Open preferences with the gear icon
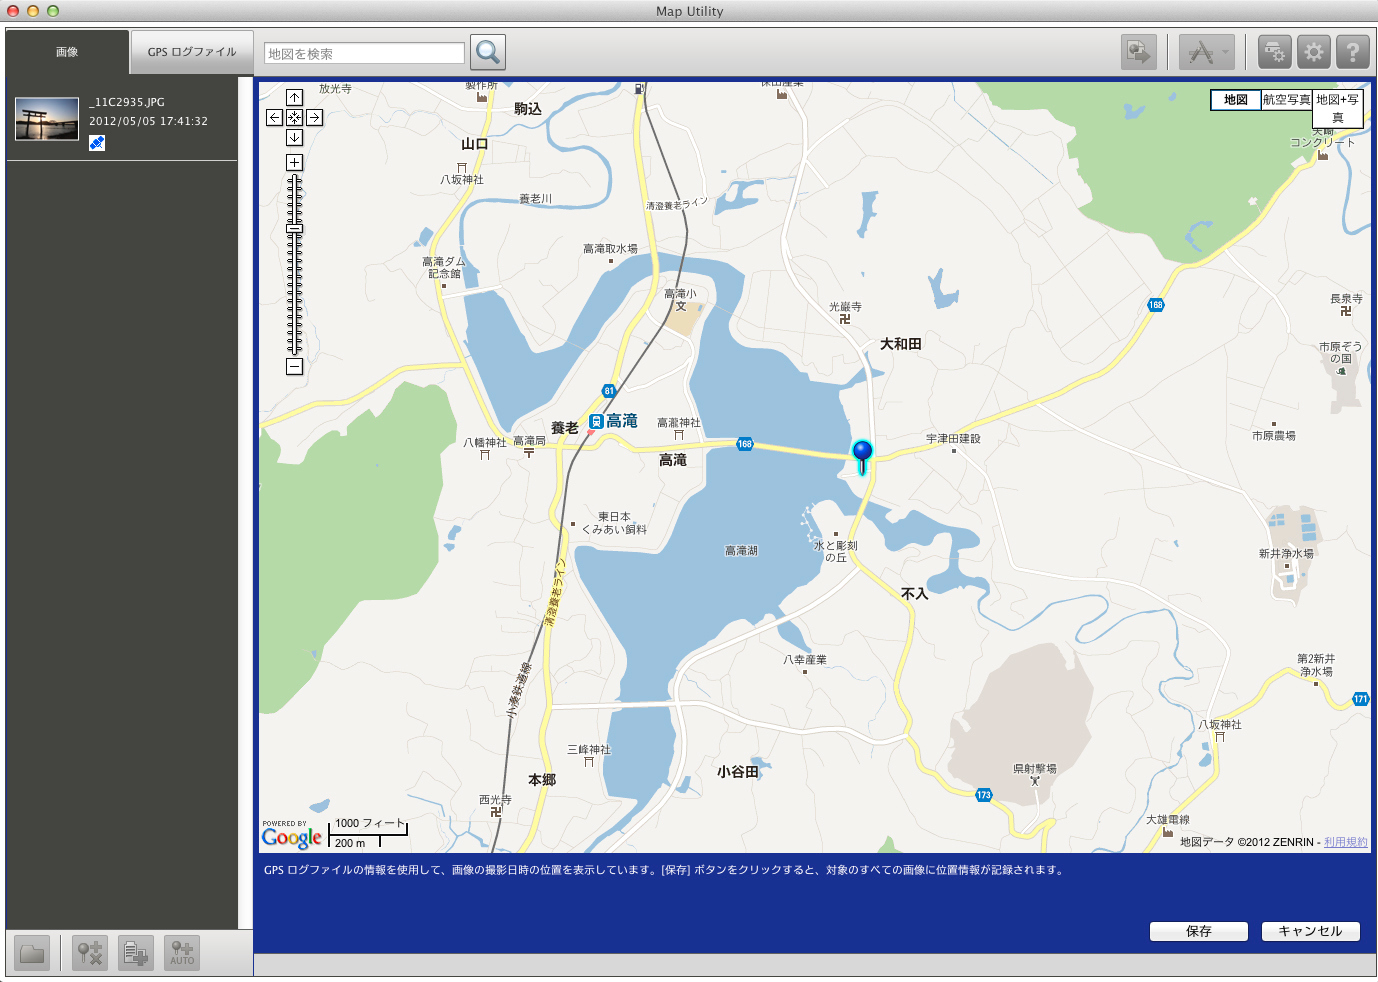This screenshot has width=1378, height=982. pos(1314,52)
